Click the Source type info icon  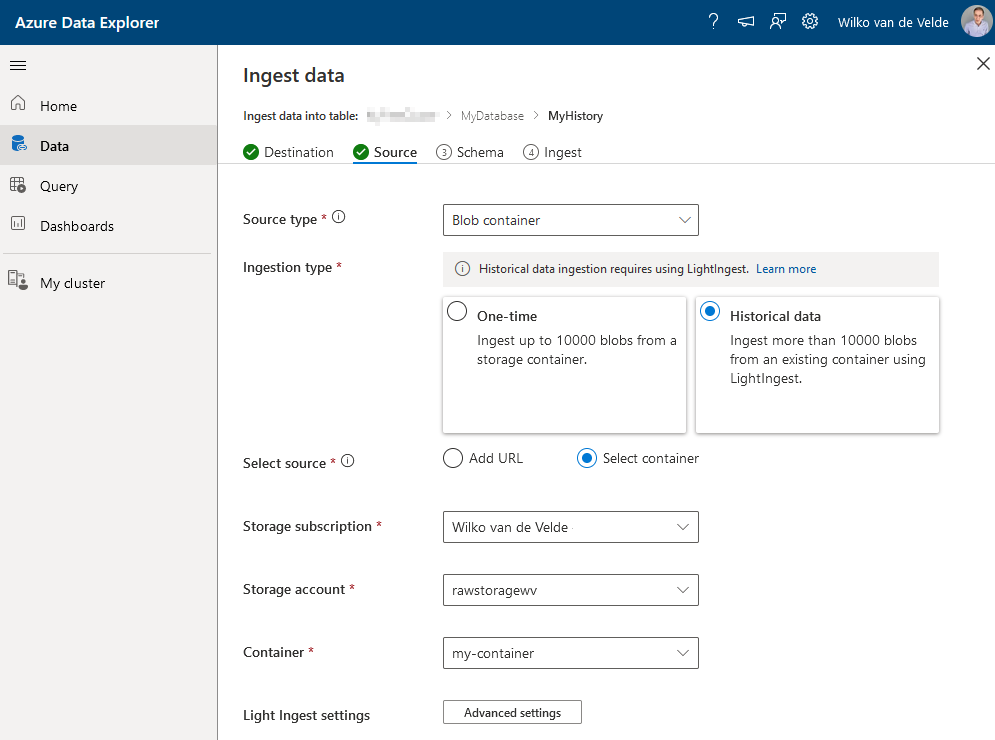(339, 218)
